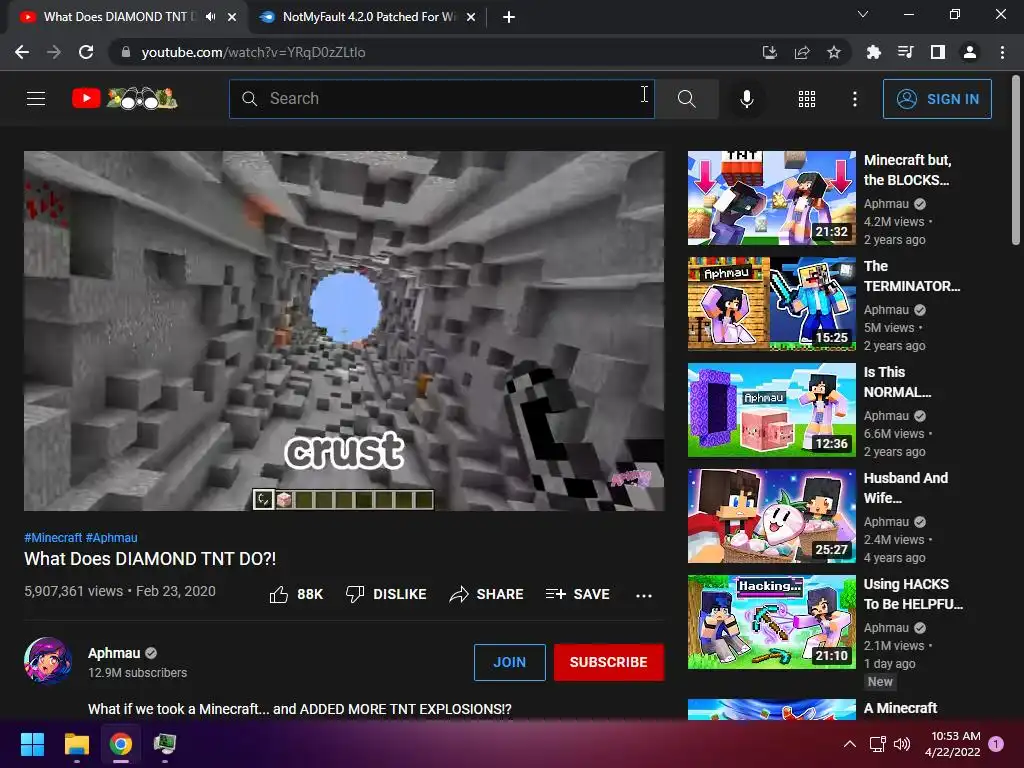Open the YouTube guide hamburger menu

click(x=36, y=99)
